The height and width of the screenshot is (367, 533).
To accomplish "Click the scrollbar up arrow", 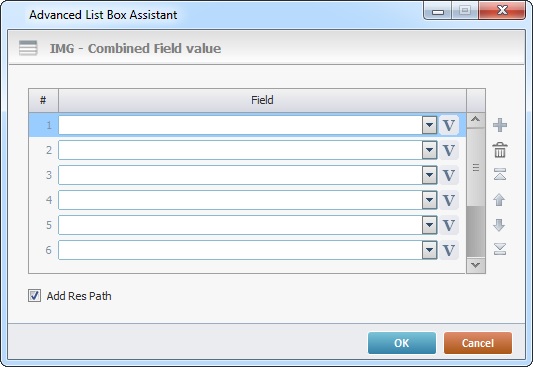I will click(x=476, y=120).
